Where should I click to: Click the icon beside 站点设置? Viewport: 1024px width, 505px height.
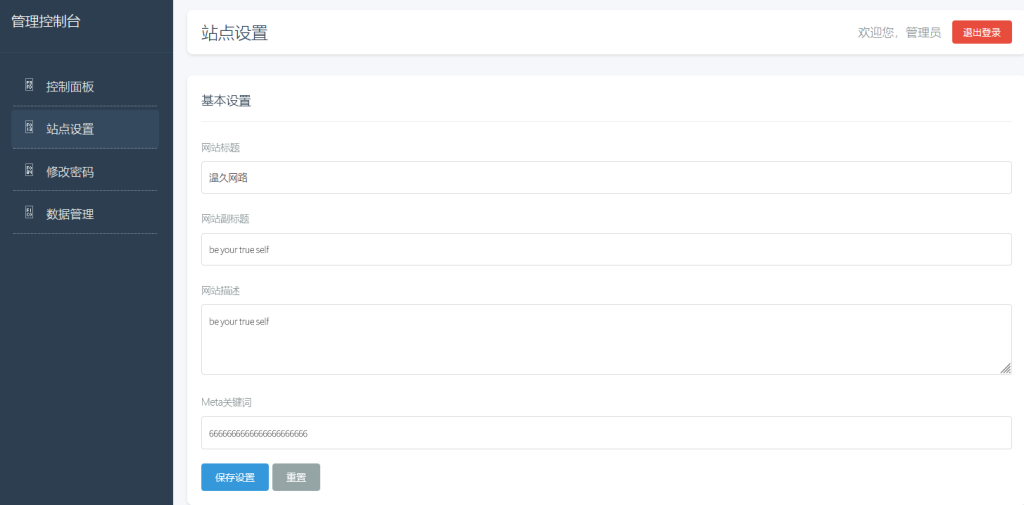[x=29, y=128]
